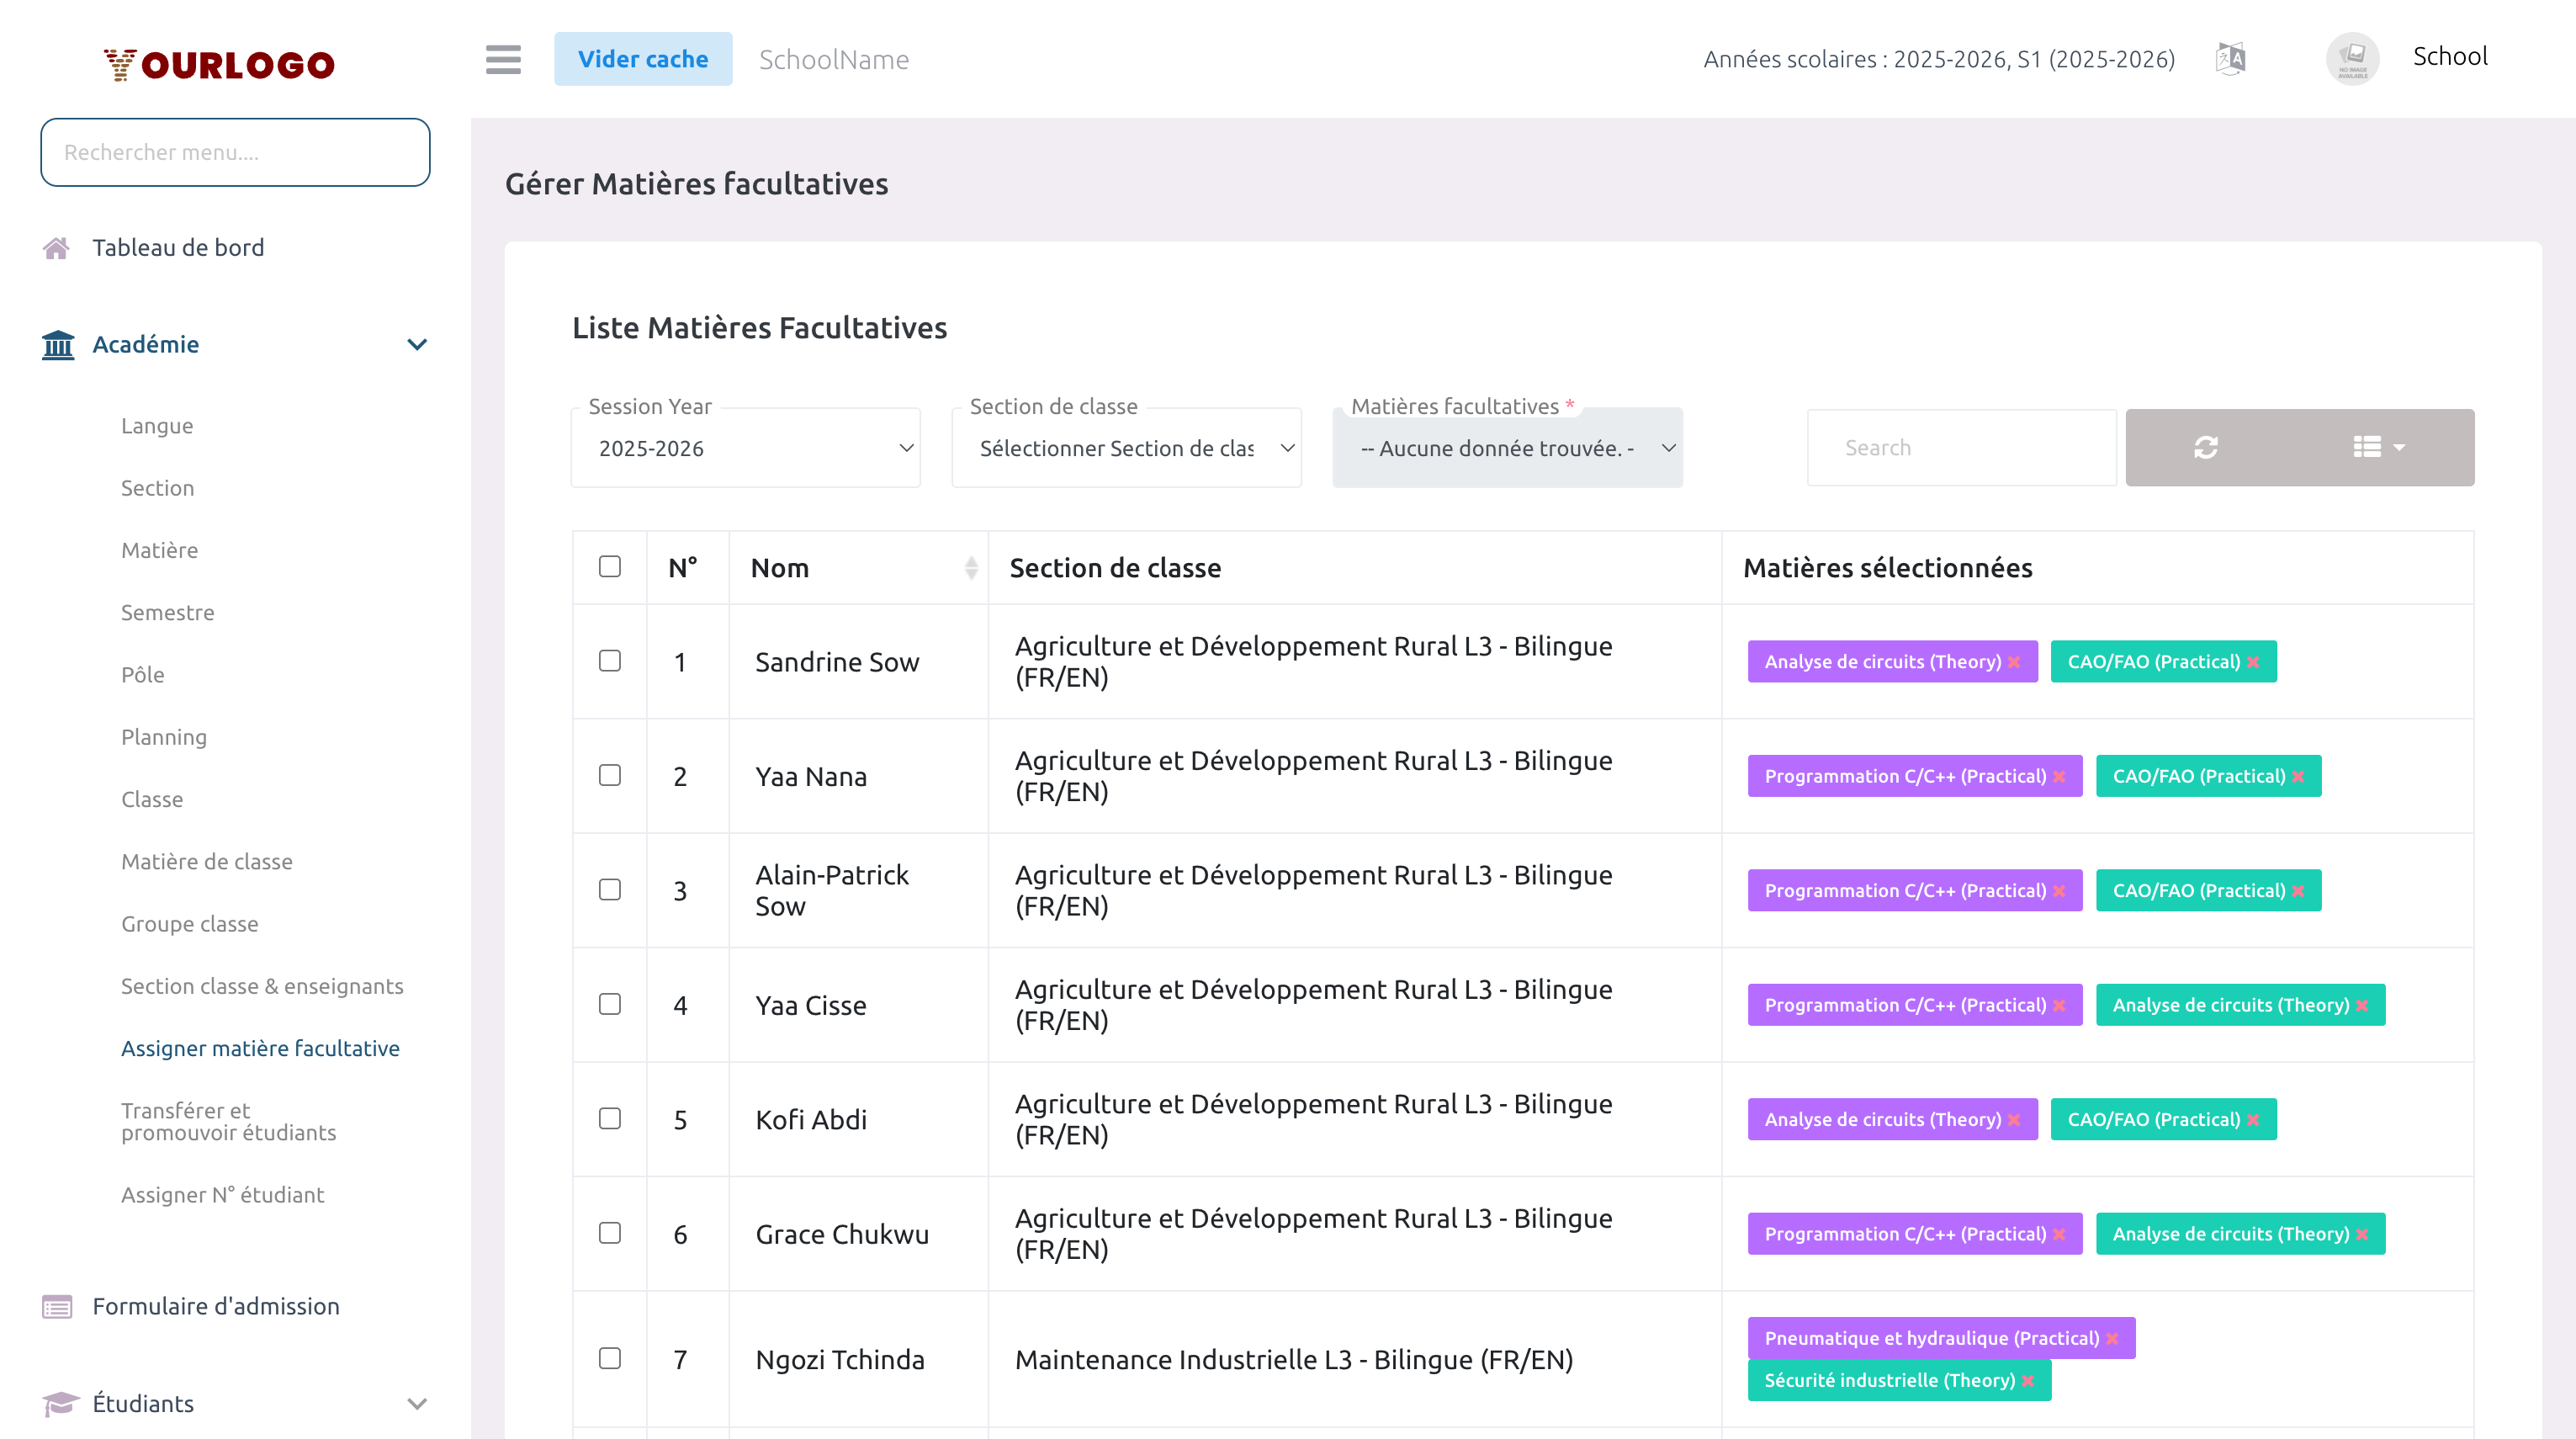The width and height of the screenshot is (2576, 1439).
Task: Open Formulaire d'admission link
Action: [215, 1306]
